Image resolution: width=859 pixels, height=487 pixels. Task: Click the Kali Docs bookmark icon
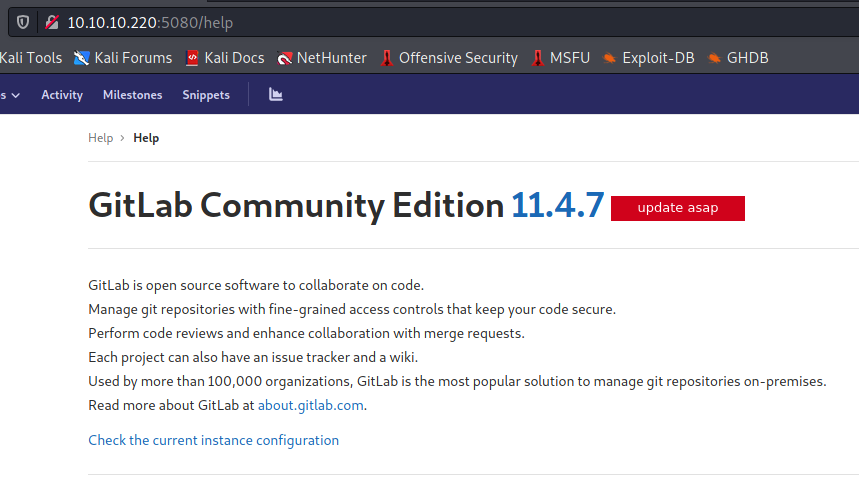point(192,58)
